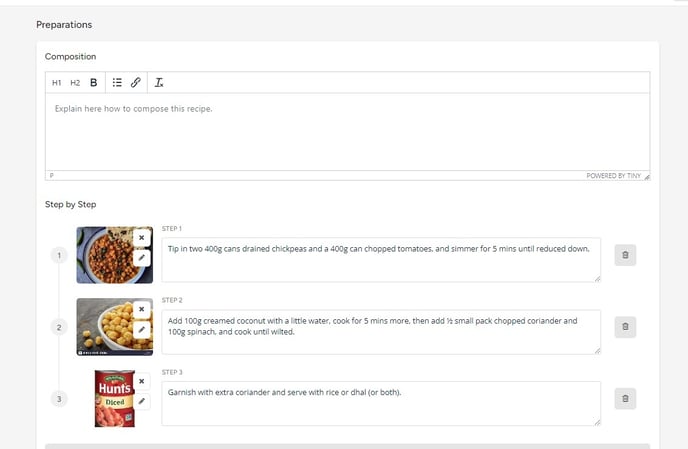Click the STEP 1 label

click(172, 229)
